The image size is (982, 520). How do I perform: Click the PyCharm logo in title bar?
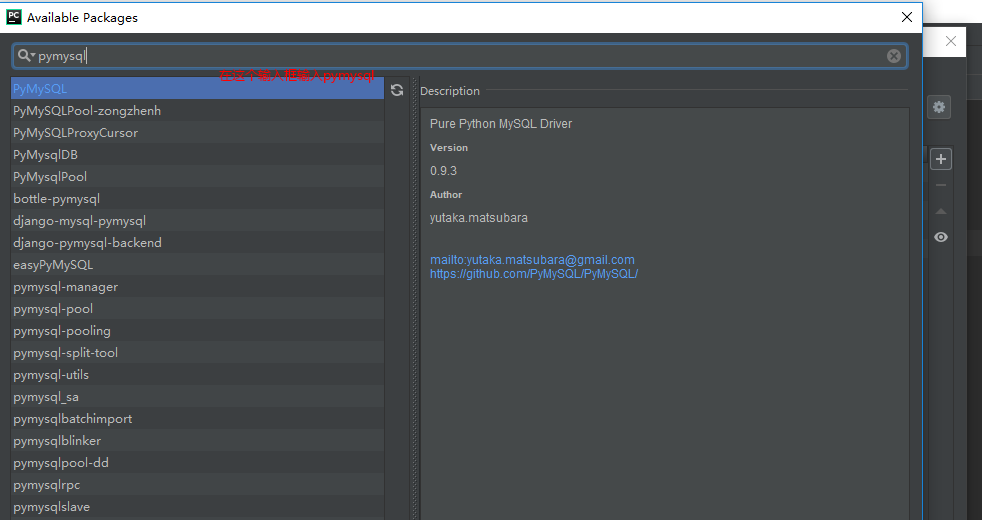(x=14, y=17)
